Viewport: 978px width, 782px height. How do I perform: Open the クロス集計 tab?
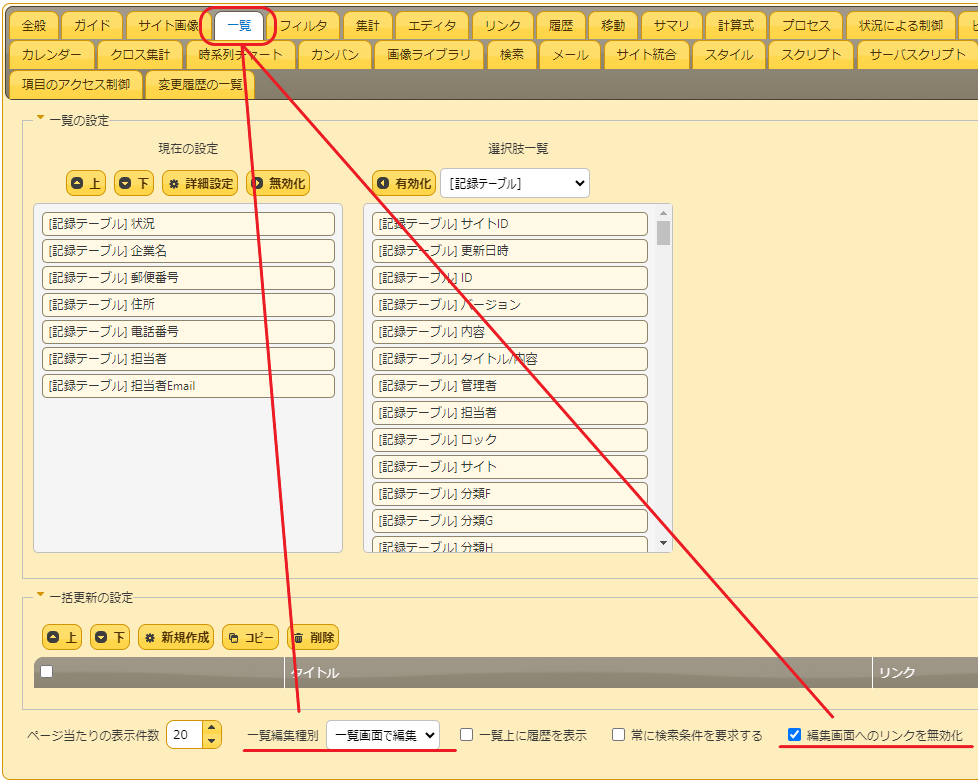pyautogui.click(x=140, y=55)
